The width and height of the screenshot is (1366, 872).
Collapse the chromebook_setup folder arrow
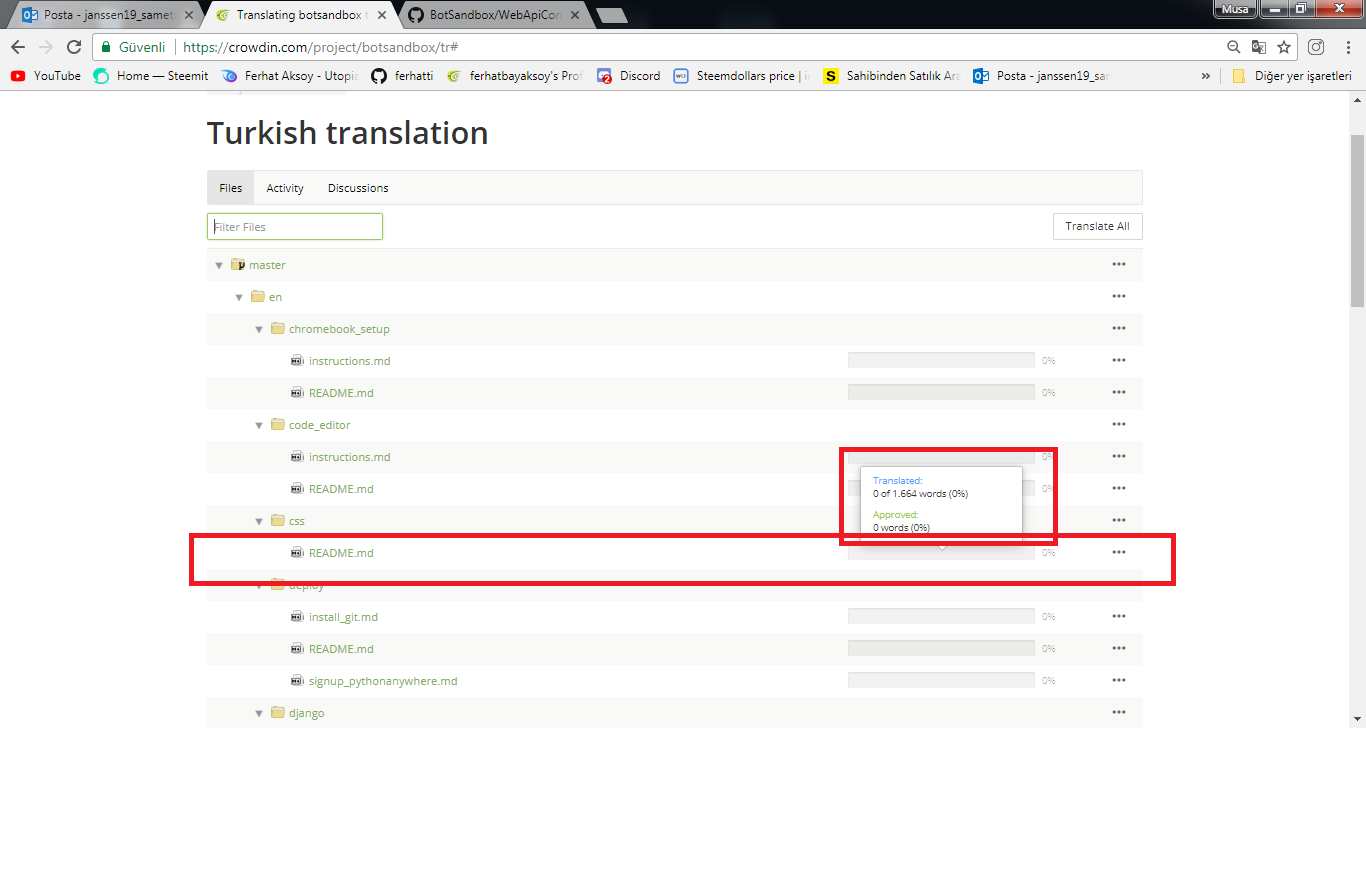point(259,329)
